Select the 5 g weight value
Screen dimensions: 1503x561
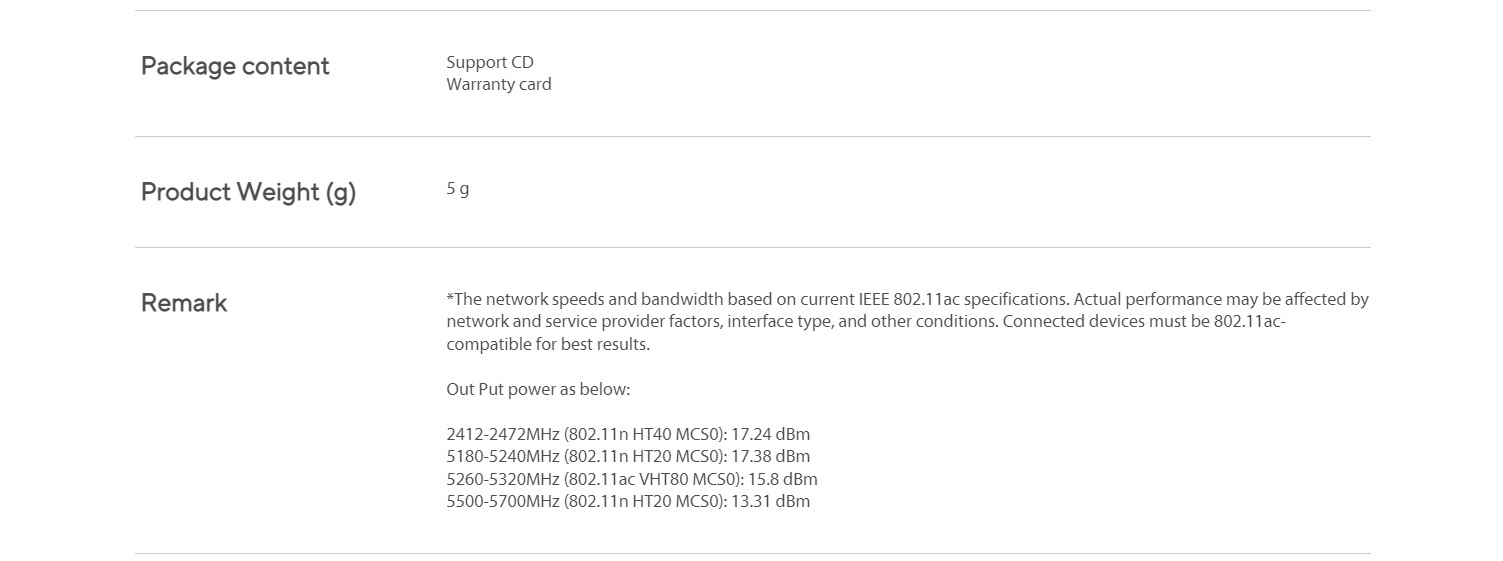[x=457, y=188]
